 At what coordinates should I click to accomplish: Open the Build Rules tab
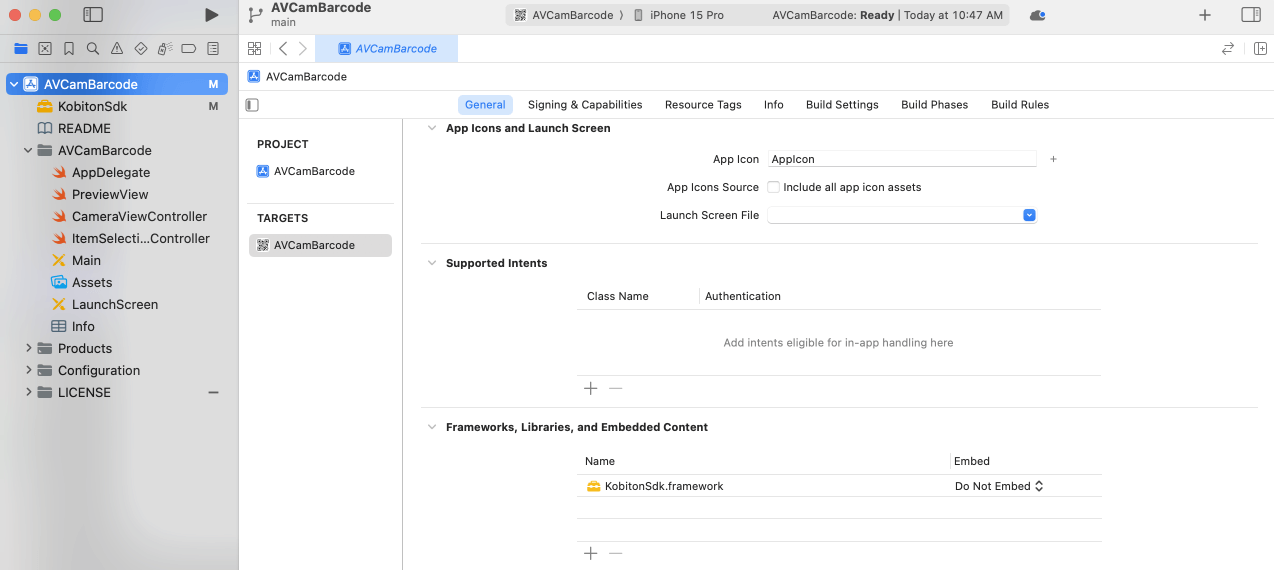pos(1020,104)
